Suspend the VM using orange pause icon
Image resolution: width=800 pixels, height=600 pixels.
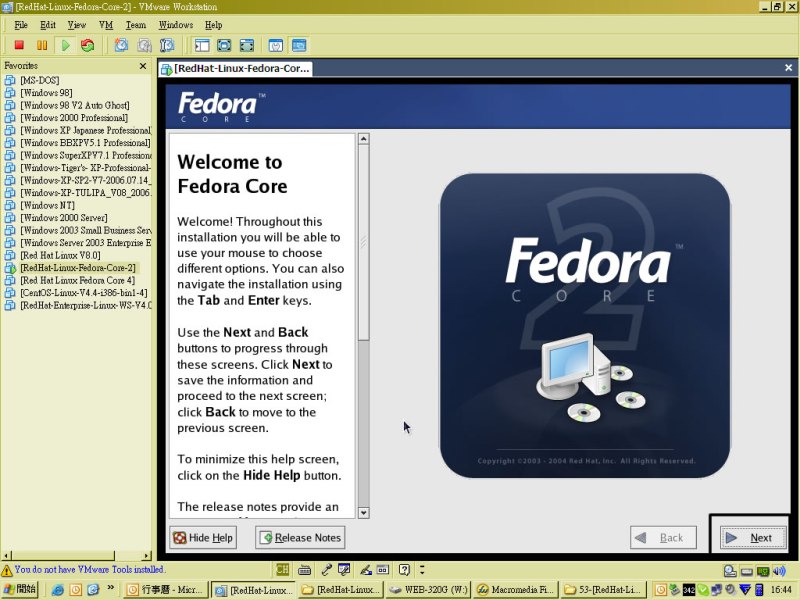click(42, 45)
